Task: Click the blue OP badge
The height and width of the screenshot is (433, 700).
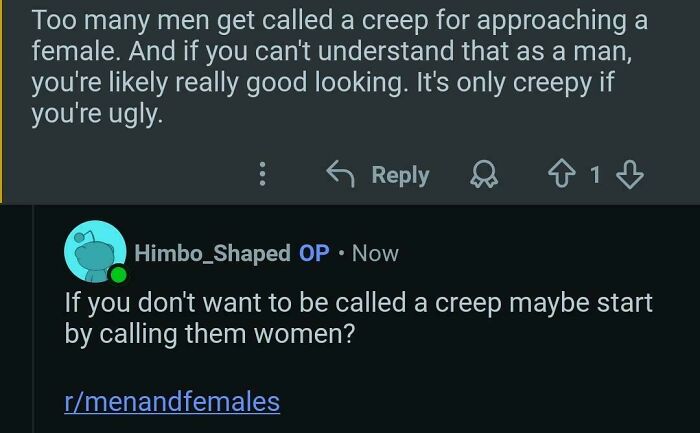Action: [x=314, y=253]
